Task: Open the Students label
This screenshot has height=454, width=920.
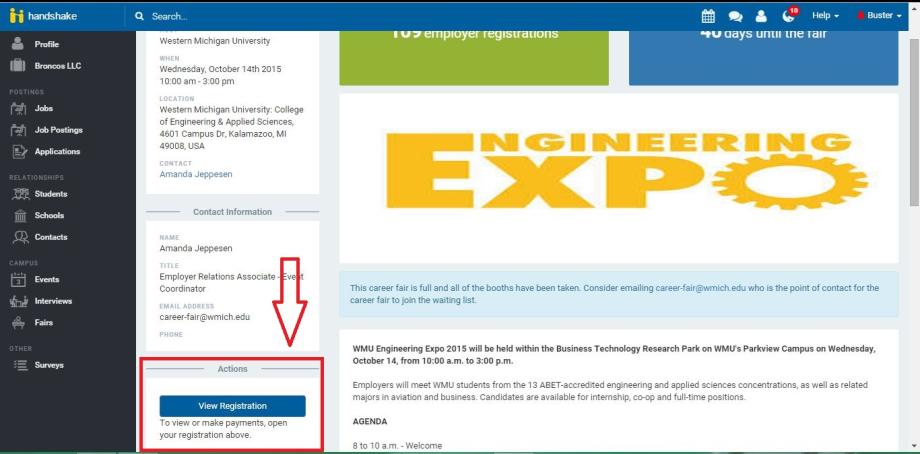Action: [x=51, y=194]
